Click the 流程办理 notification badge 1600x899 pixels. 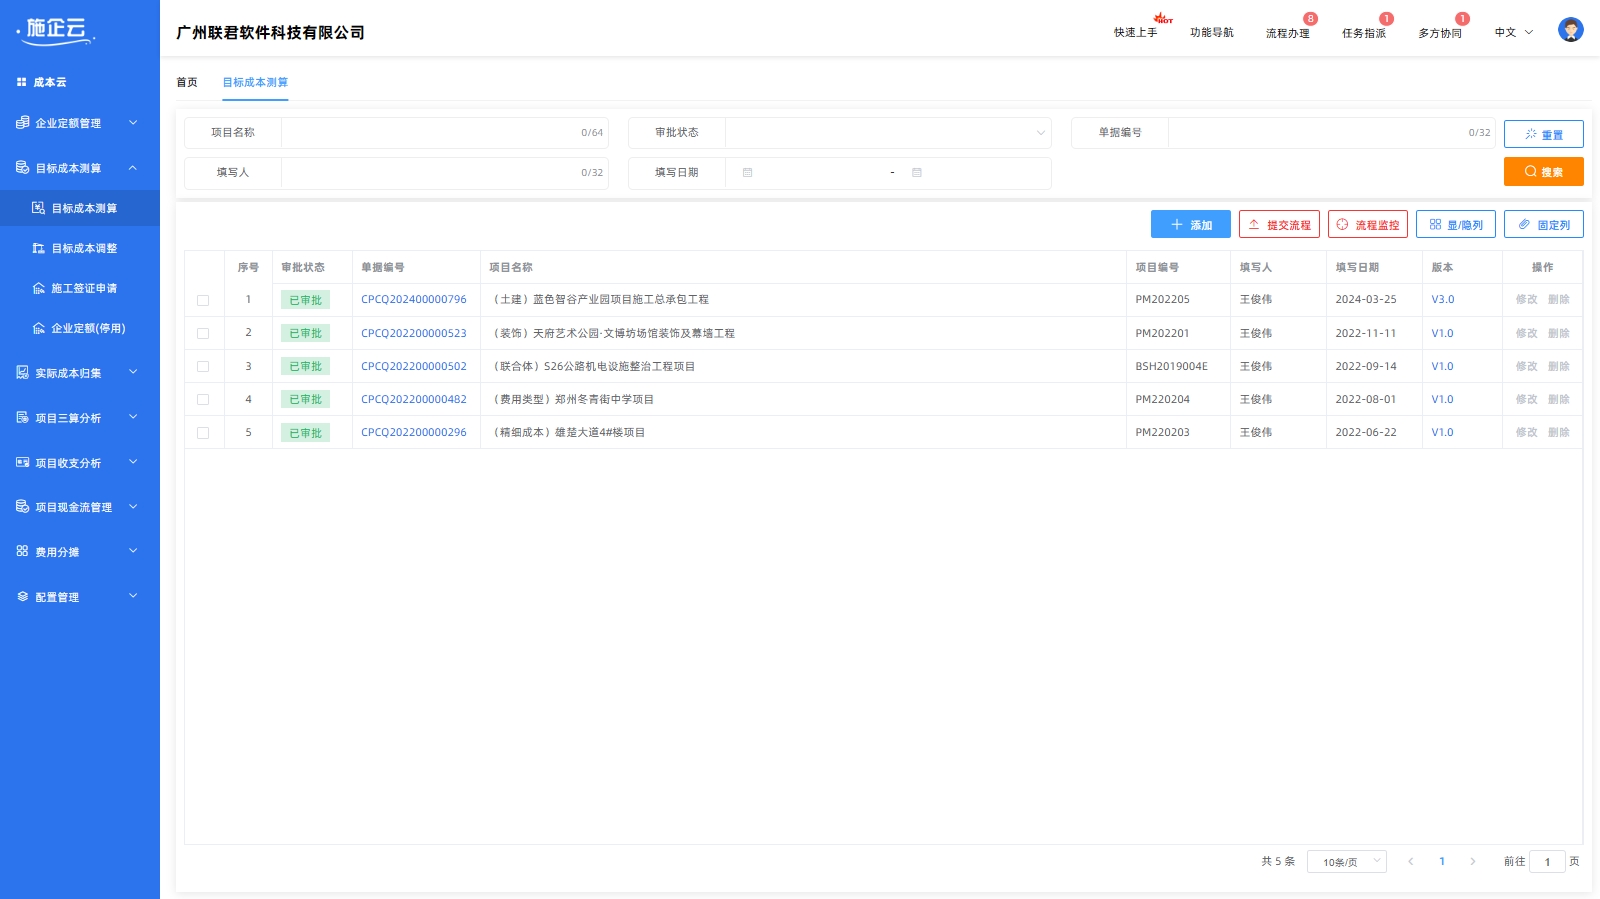(x=1310, y=19)
